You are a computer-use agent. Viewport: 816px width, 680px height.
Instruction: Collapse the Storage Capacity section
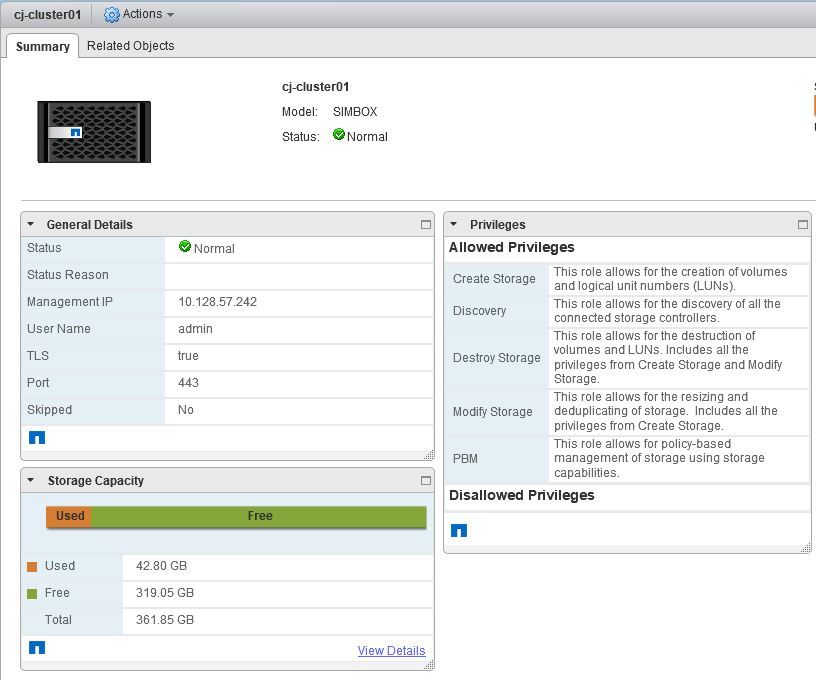[x=31, y=481]
